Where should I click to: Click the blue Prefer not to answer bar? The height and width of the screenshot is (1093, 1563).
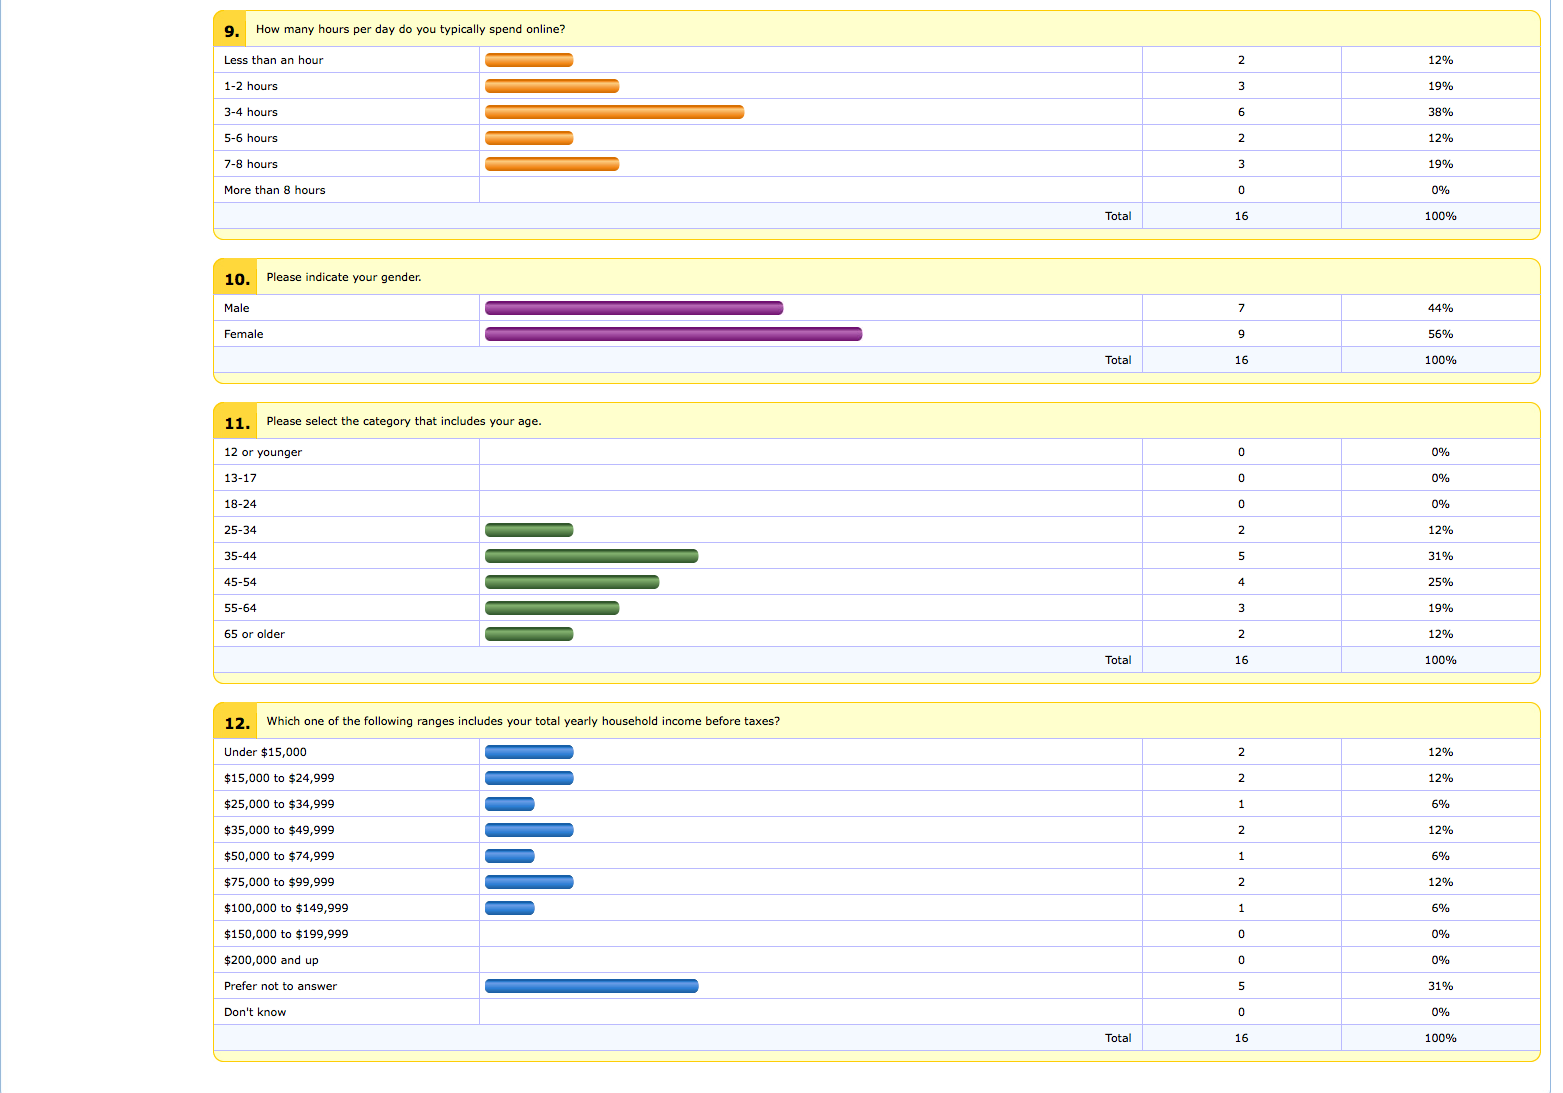coord(591,986)
